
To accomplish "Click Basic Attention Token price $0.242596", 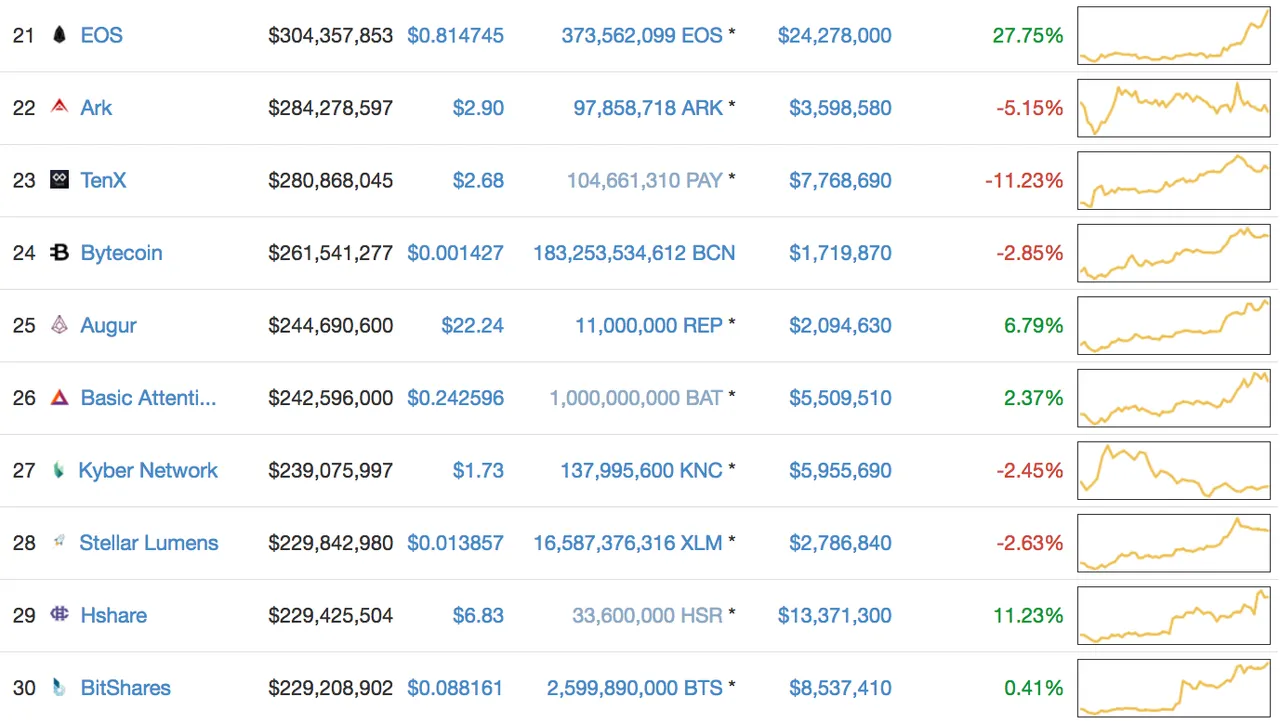I will tap(456, 398).
